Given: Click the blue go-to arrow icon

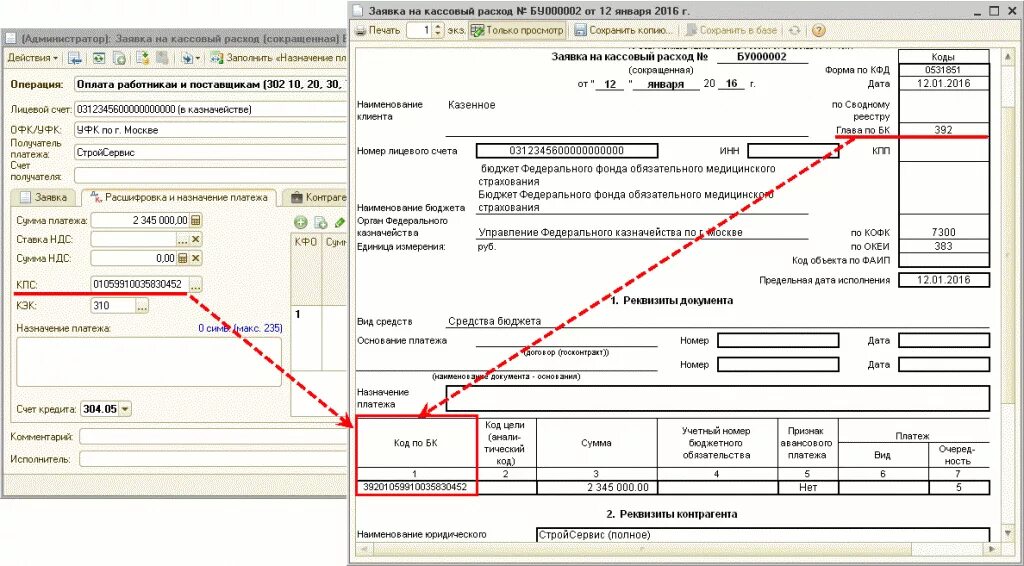Looking at the screenshot, I should 187,58.
